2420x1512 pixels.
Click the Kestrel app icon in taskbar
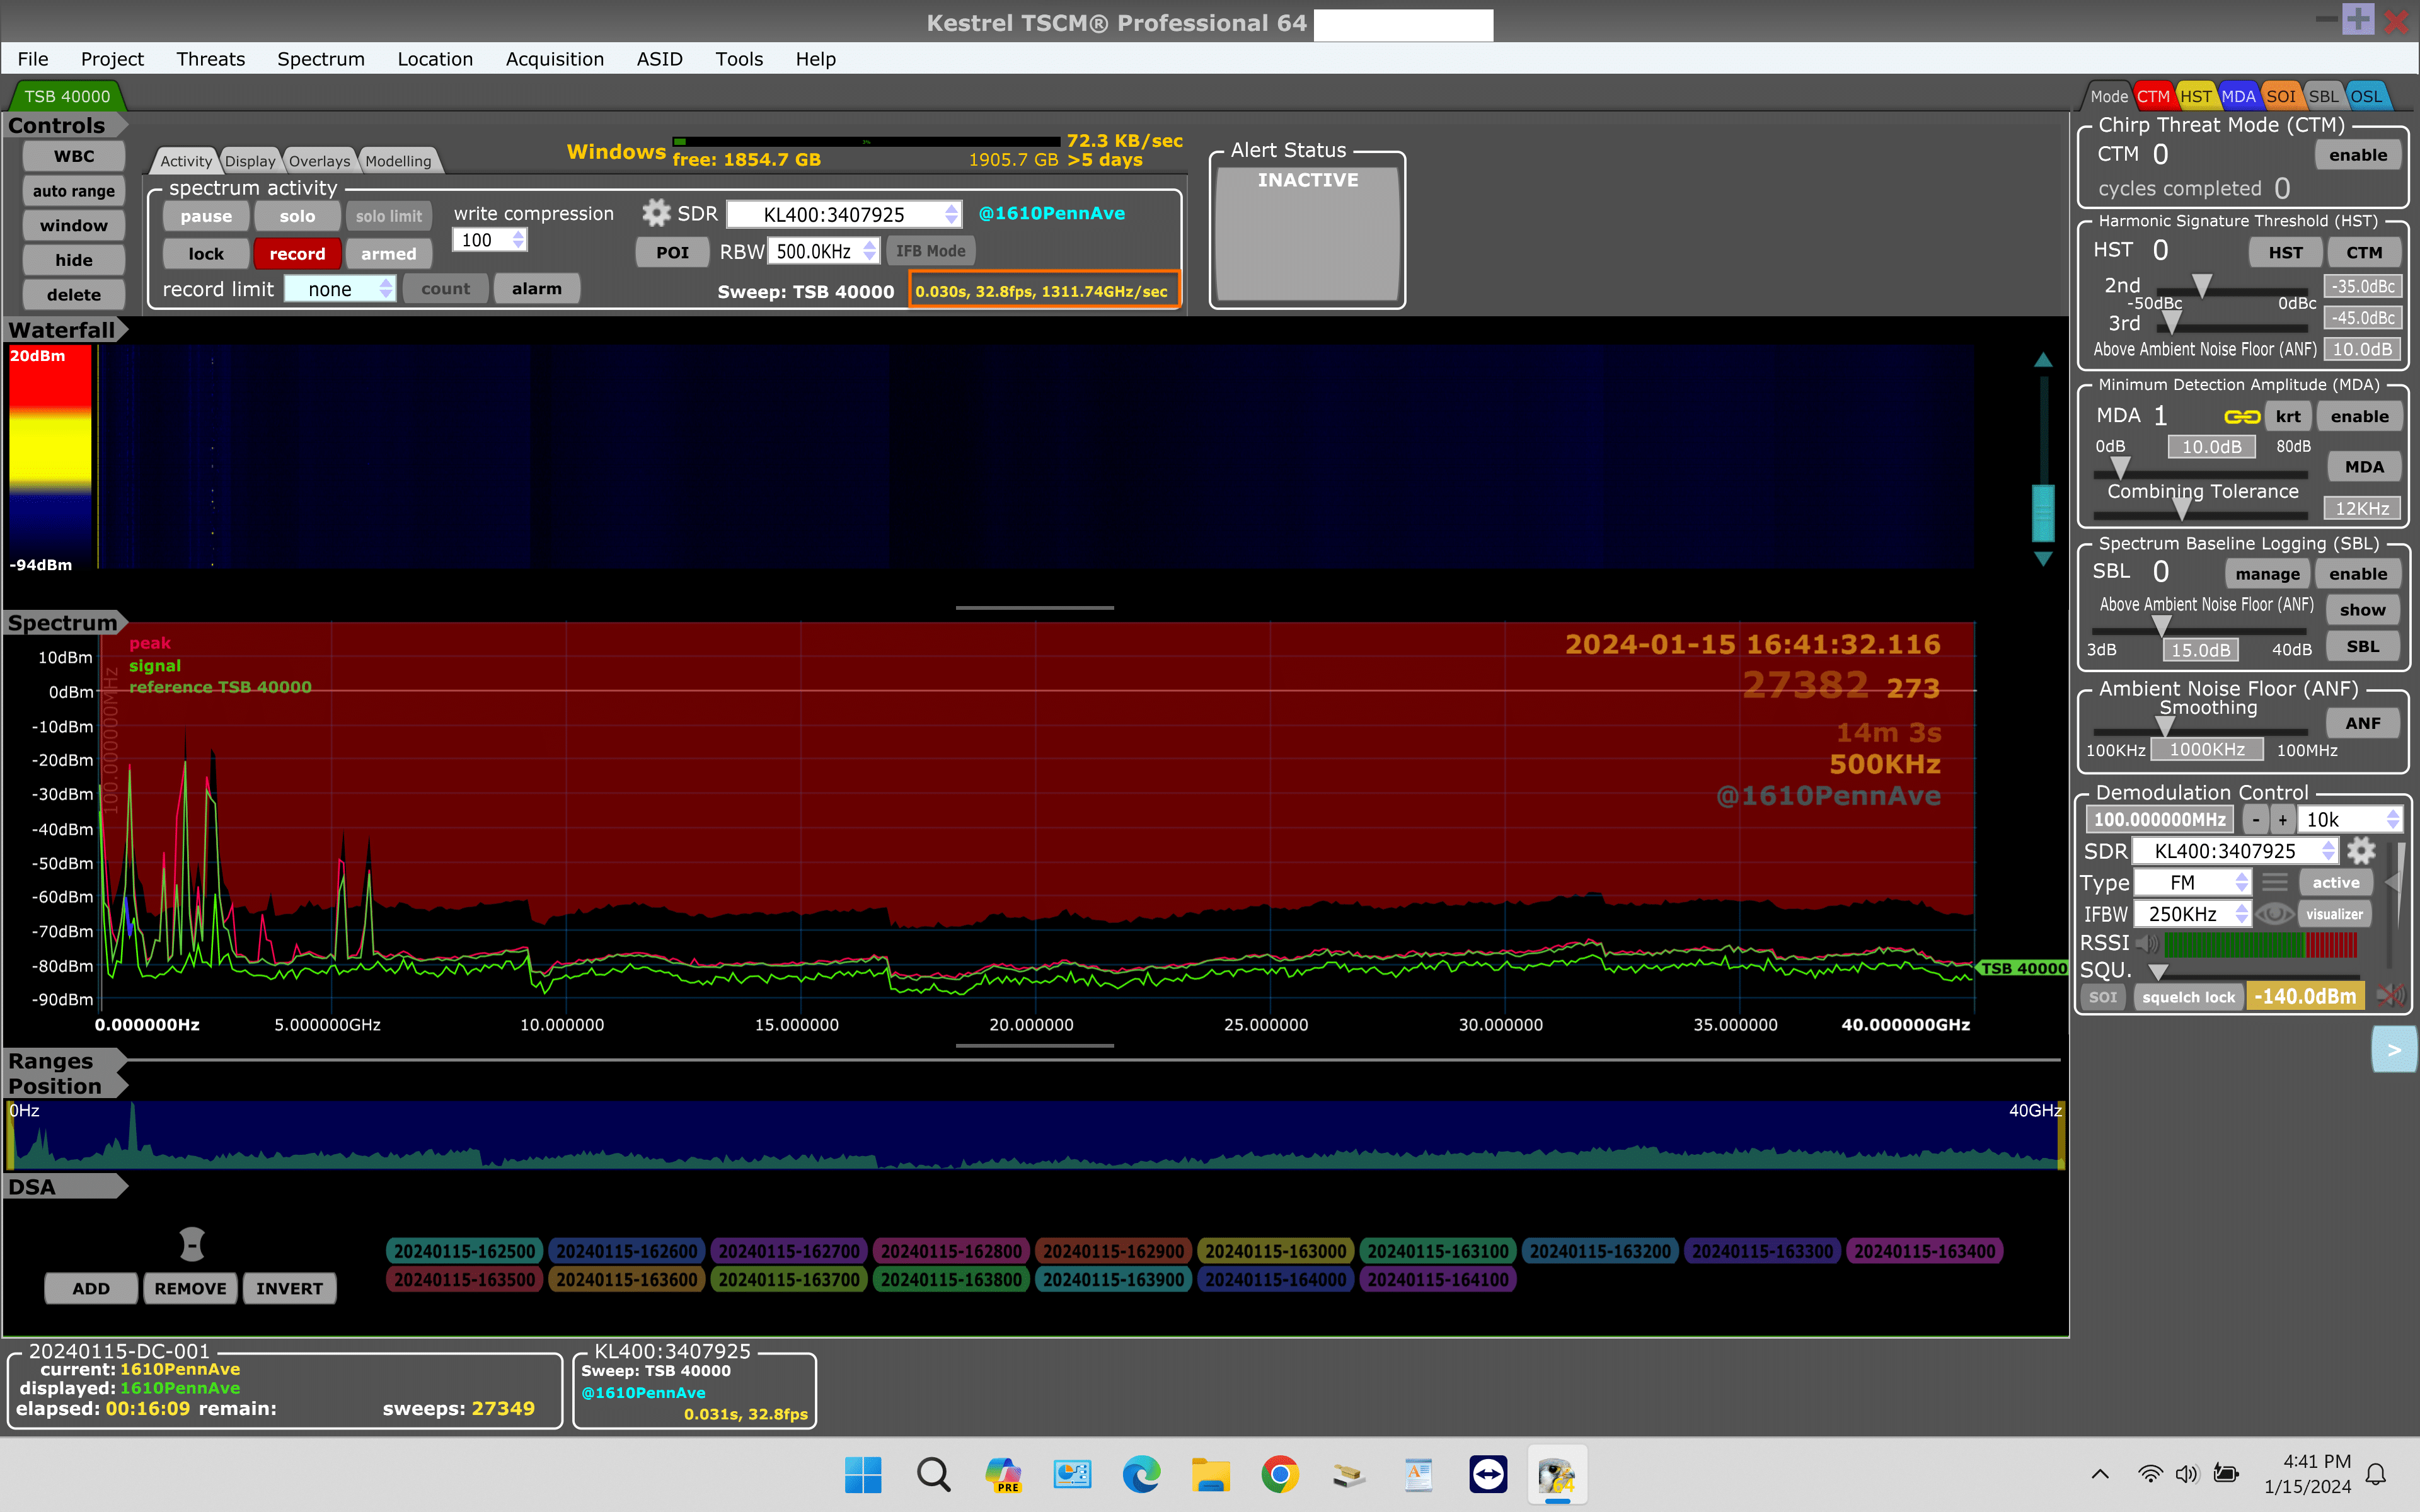(x=1557, y=1475)
